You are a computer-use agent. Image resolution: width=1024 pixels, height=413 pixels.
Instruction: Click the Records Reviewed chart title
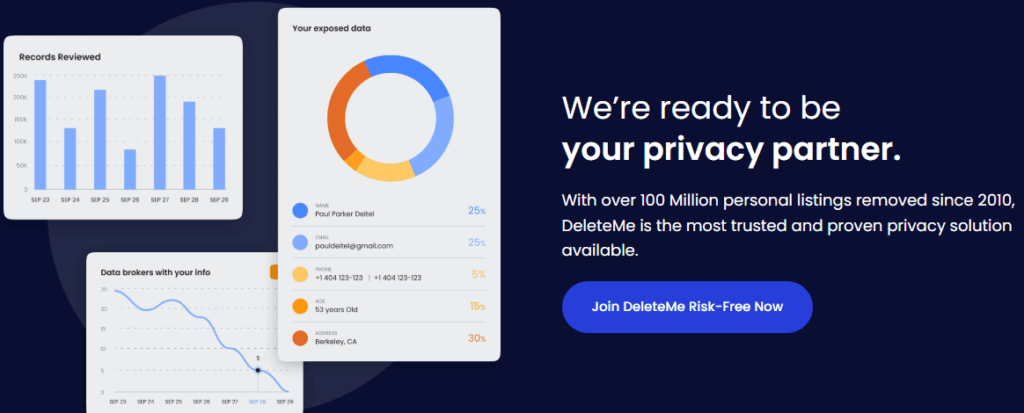click(x=60, y=57)
